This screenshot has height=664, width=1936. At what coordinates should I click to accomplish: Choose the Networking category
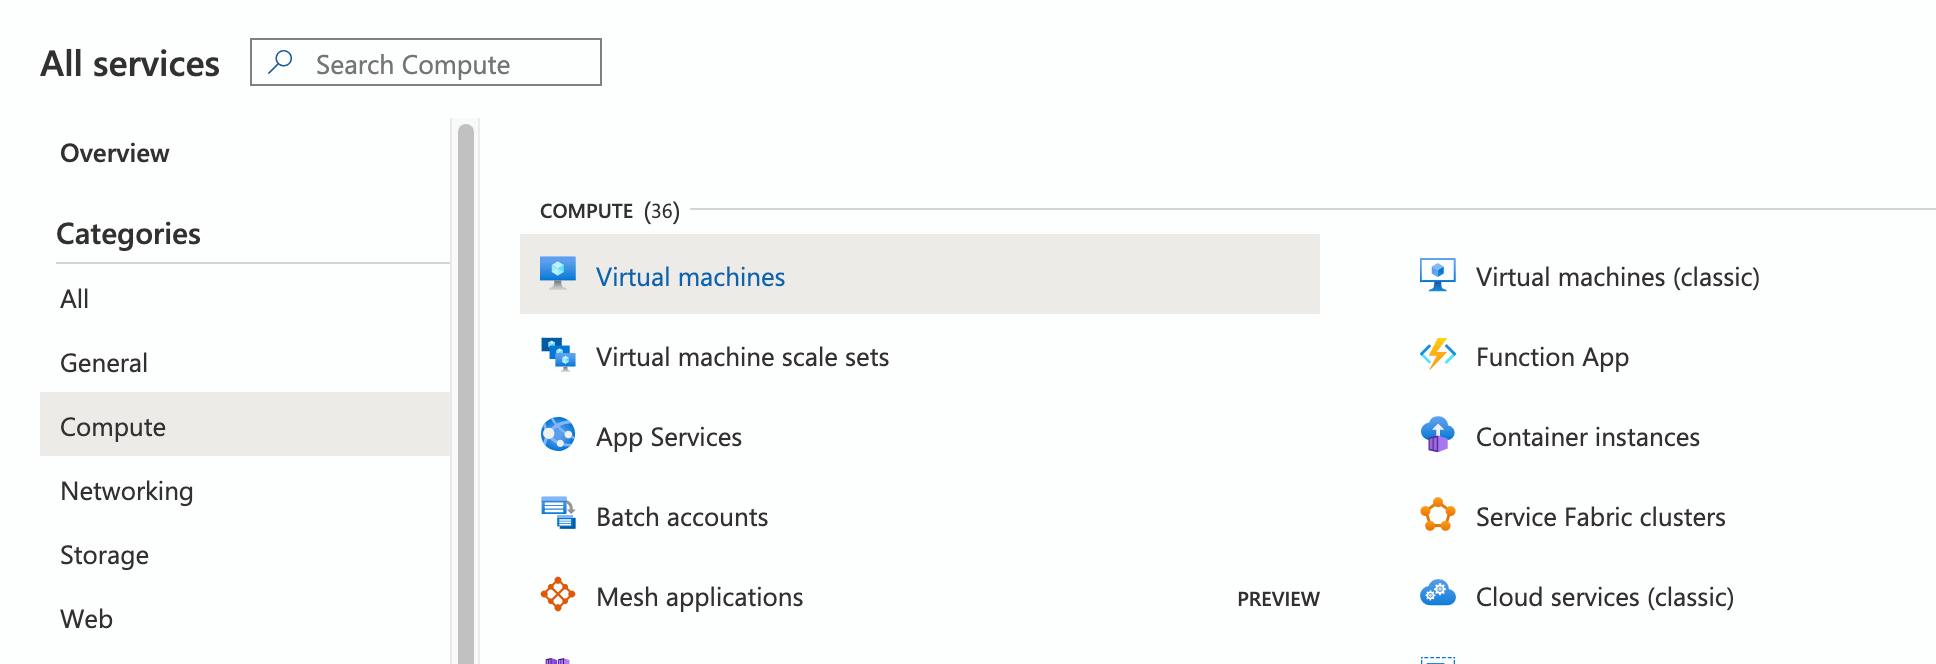(x=127, y=491)
